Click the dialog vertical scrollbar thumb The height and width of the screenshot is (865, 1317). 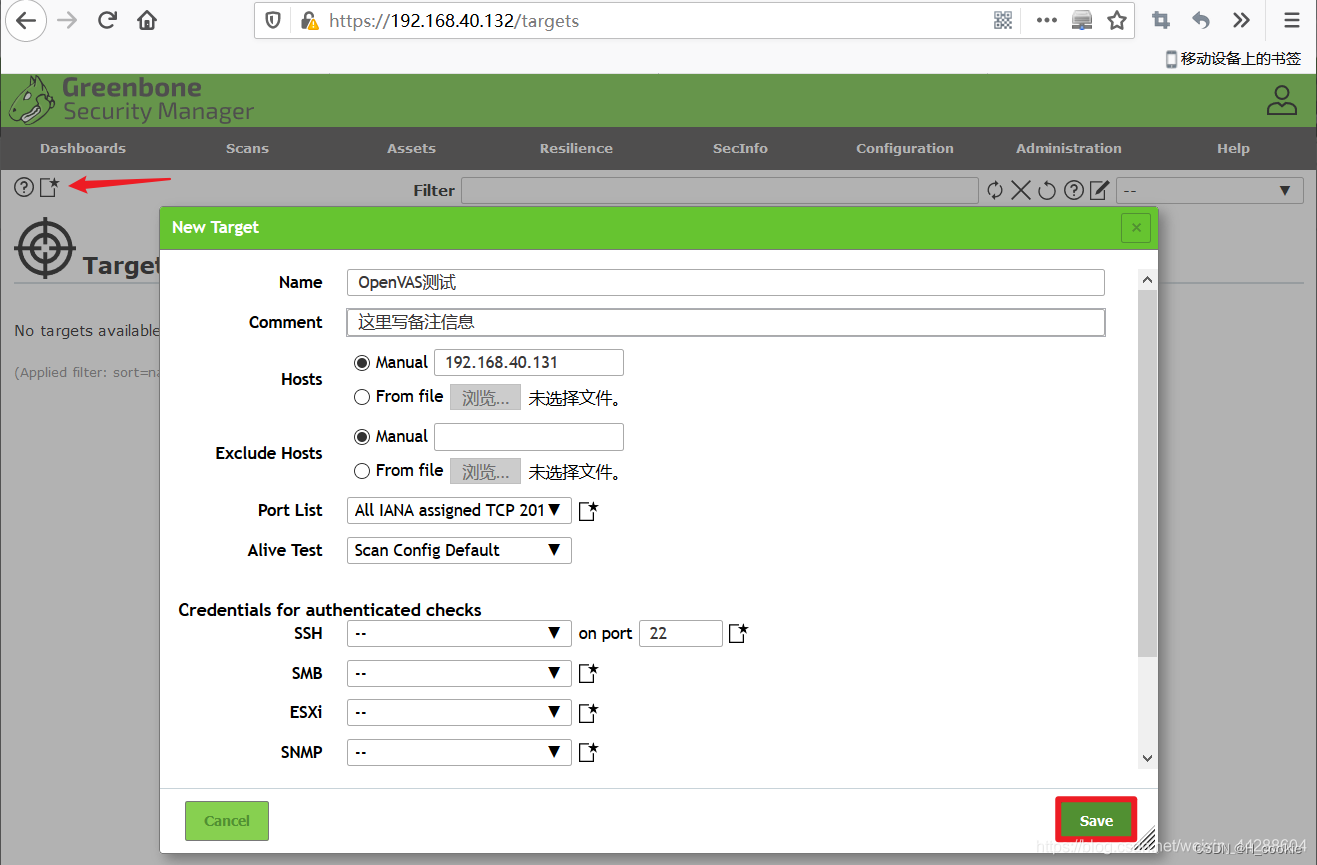[1147, 473]
